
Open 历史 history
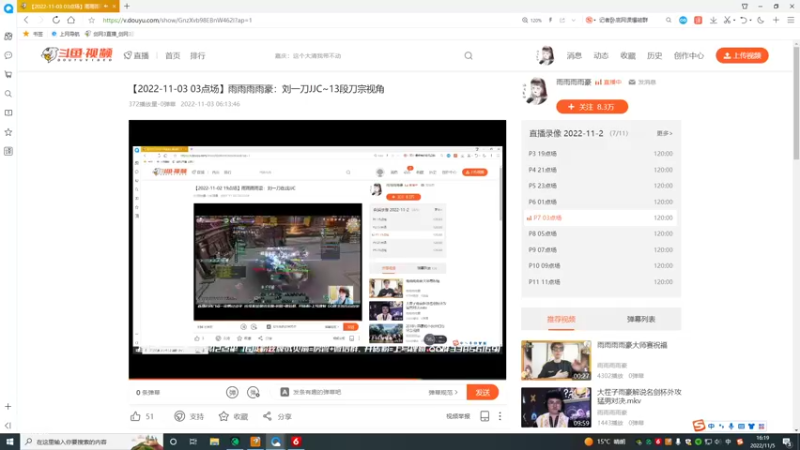[654, 56]
